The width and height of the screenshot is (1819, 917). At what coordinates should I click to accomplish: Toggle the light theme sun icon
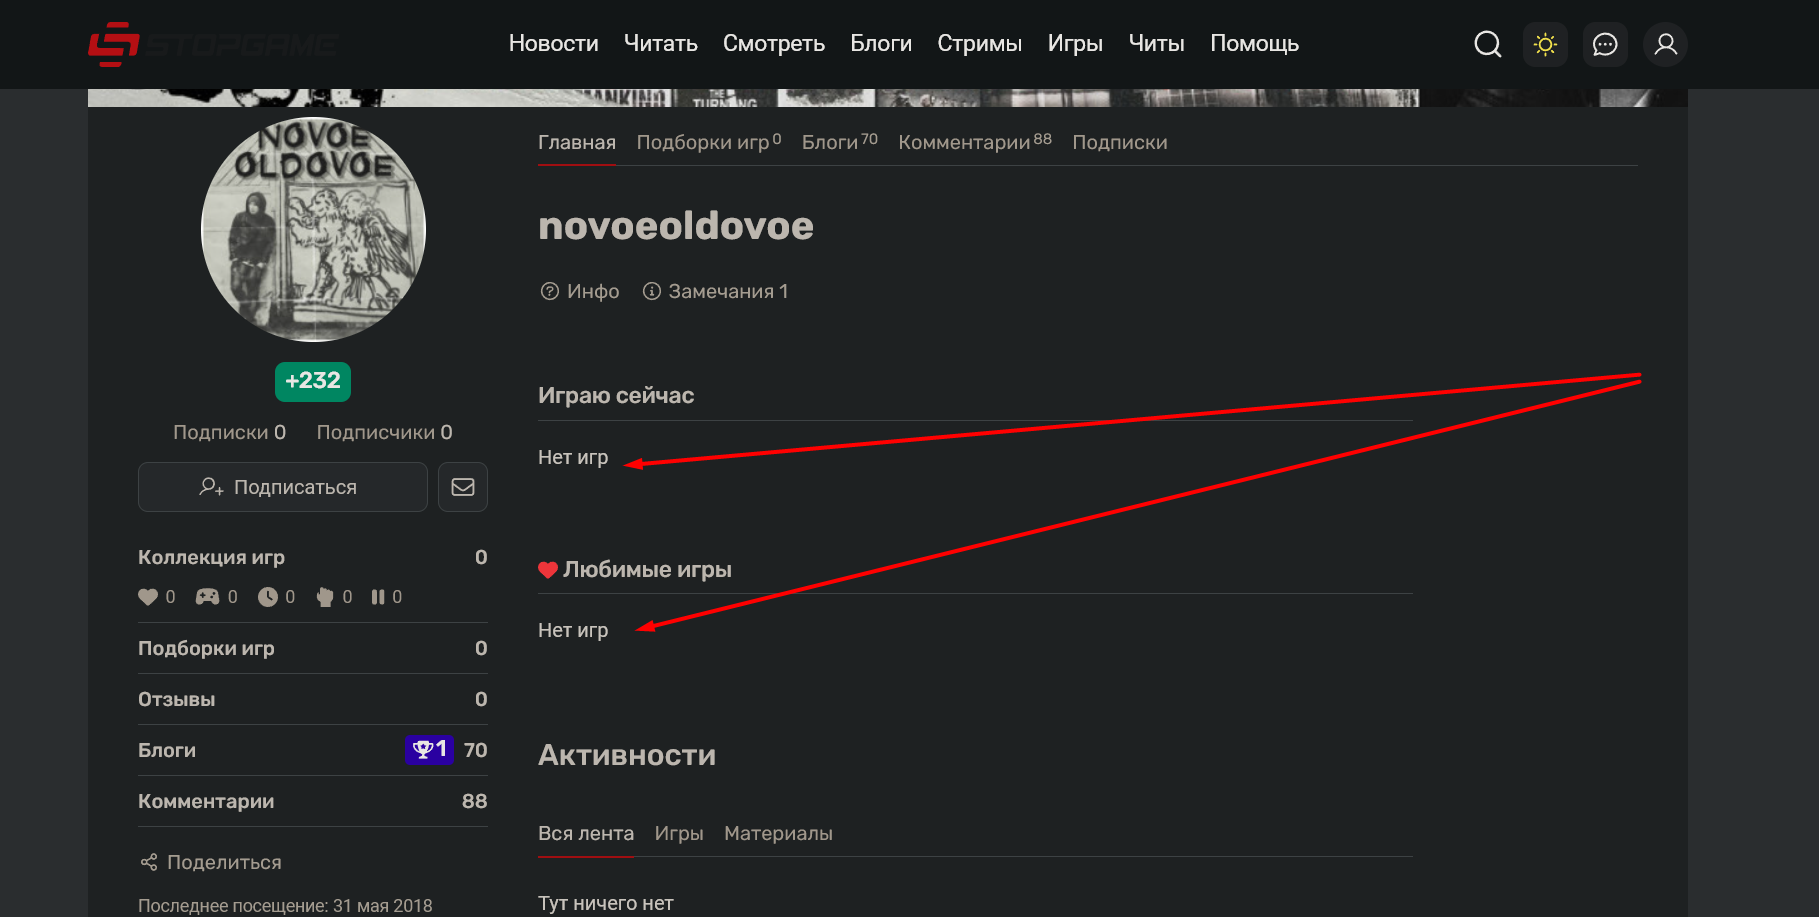pyautogui.click(x=1545, y=44)
